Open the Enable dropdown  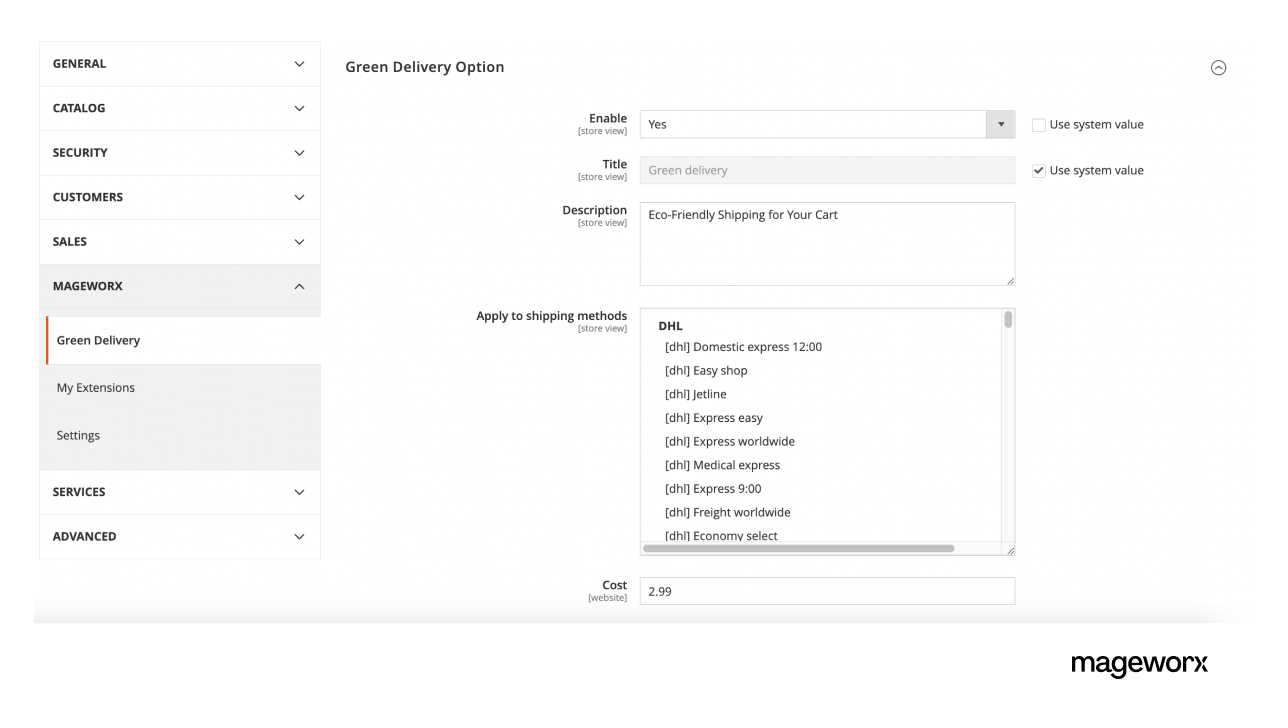[x=1000, y=124]
